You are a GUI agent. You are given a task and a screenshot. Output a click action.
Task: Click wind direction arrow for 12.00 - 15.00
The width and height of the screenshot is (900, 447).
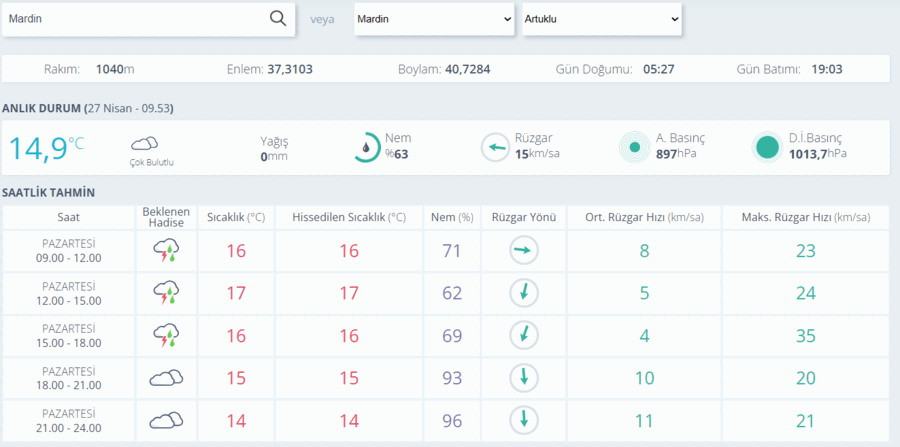coord(524,293)
